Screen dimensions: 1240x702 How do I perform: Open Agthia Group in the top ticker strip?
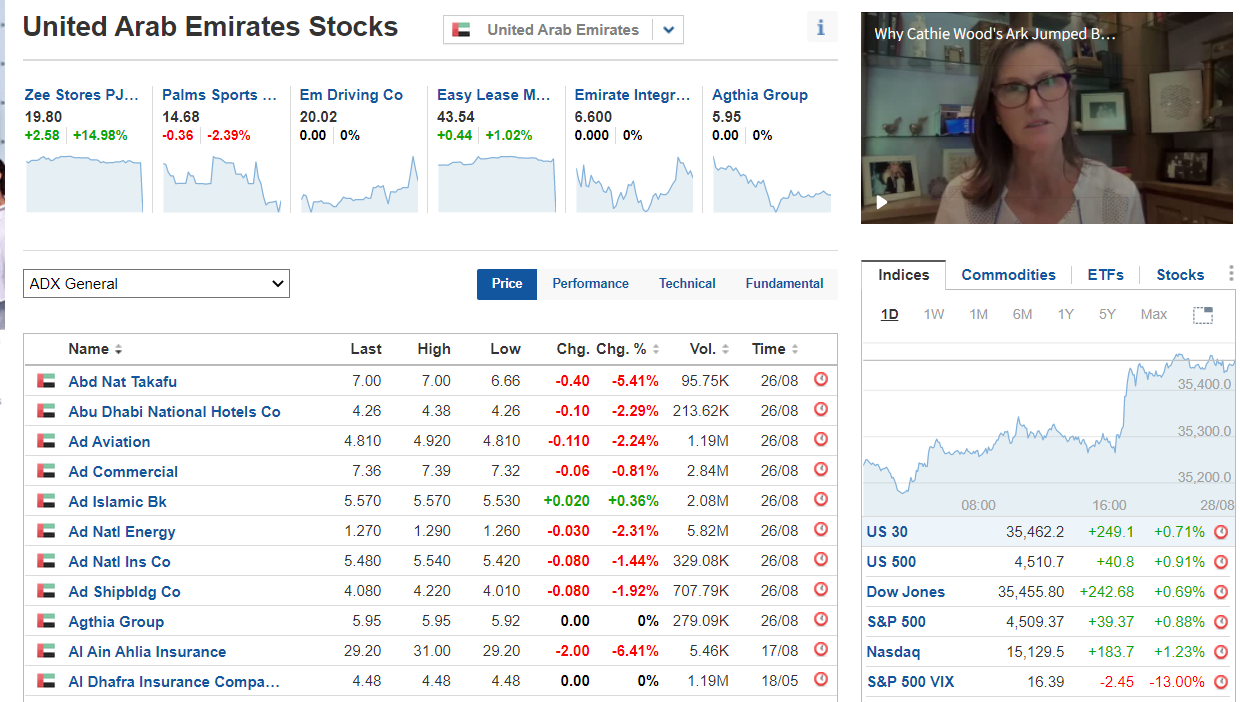[x=760, y=95]
